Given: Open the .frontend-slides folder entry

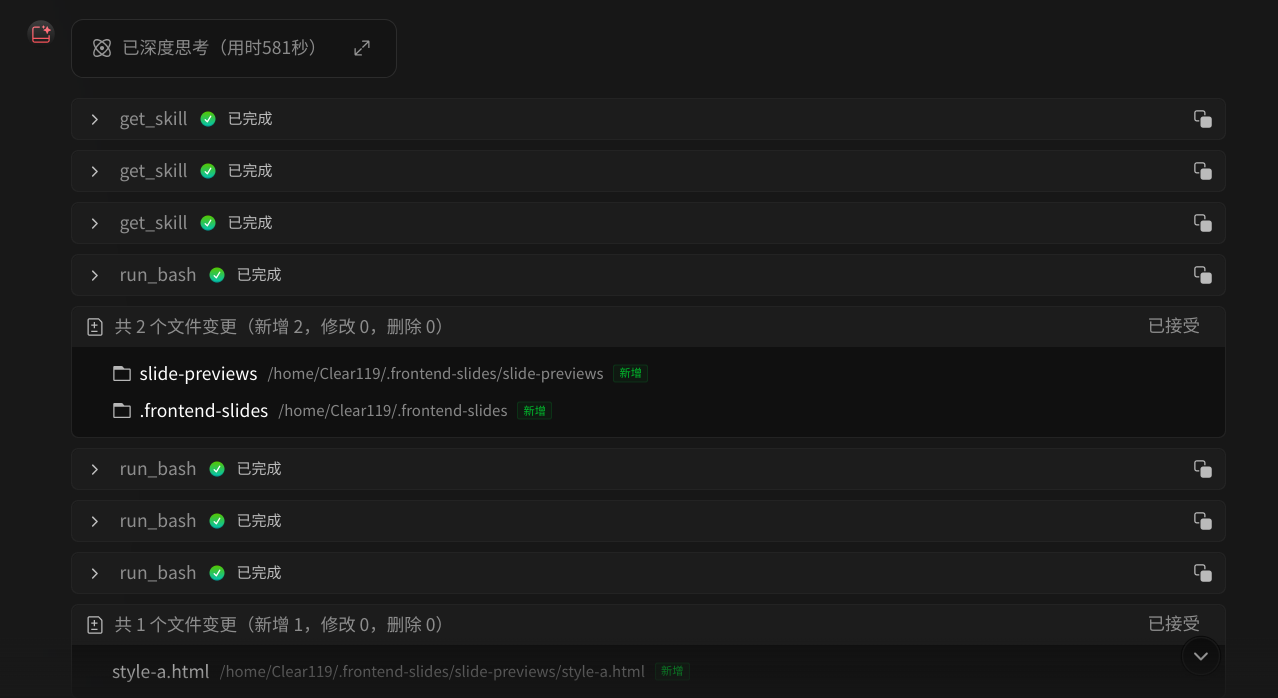Looking at the screenshot, I should pyautogui.click(x=204, y=410).
